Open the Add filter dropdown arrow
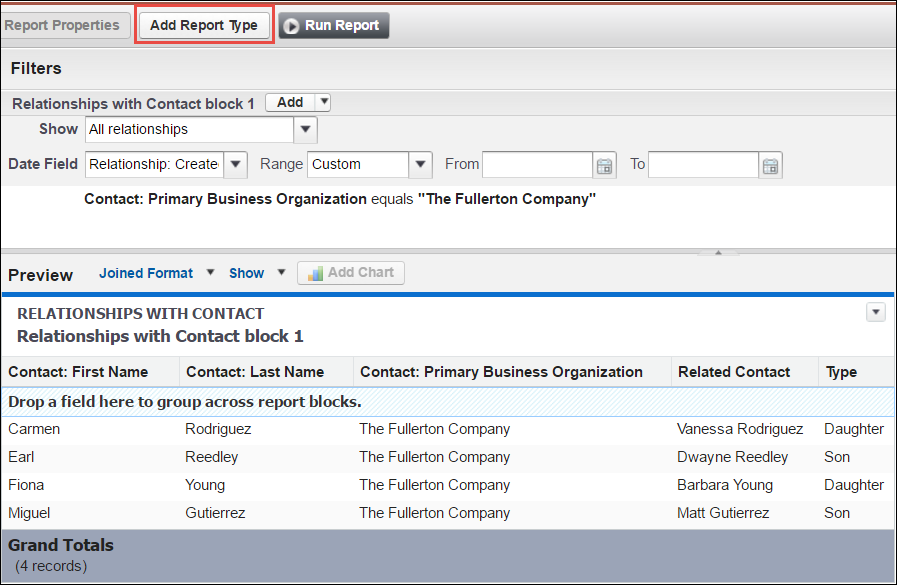897x585 pixels. click(324, 102)
